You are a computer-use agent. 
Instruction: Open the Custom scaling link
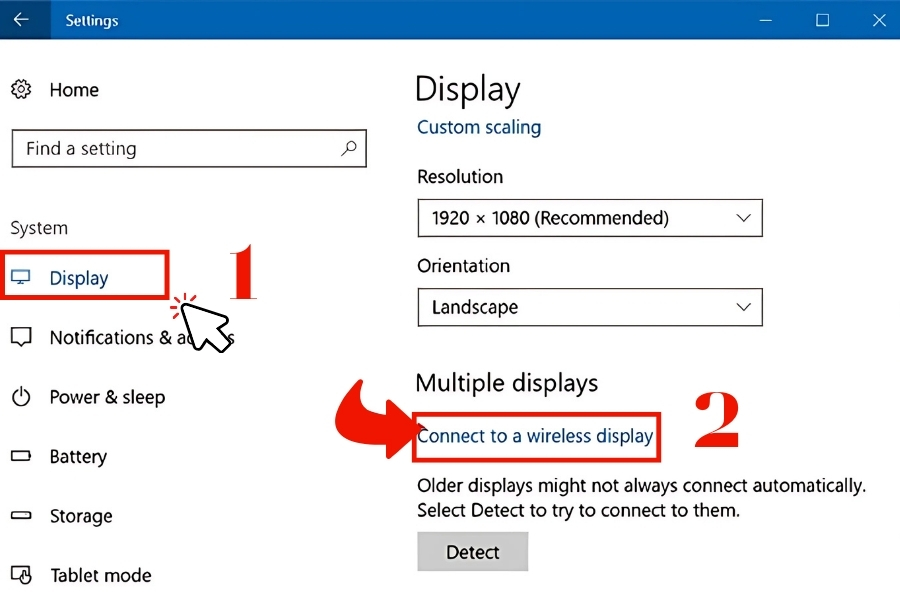(479, 127)
